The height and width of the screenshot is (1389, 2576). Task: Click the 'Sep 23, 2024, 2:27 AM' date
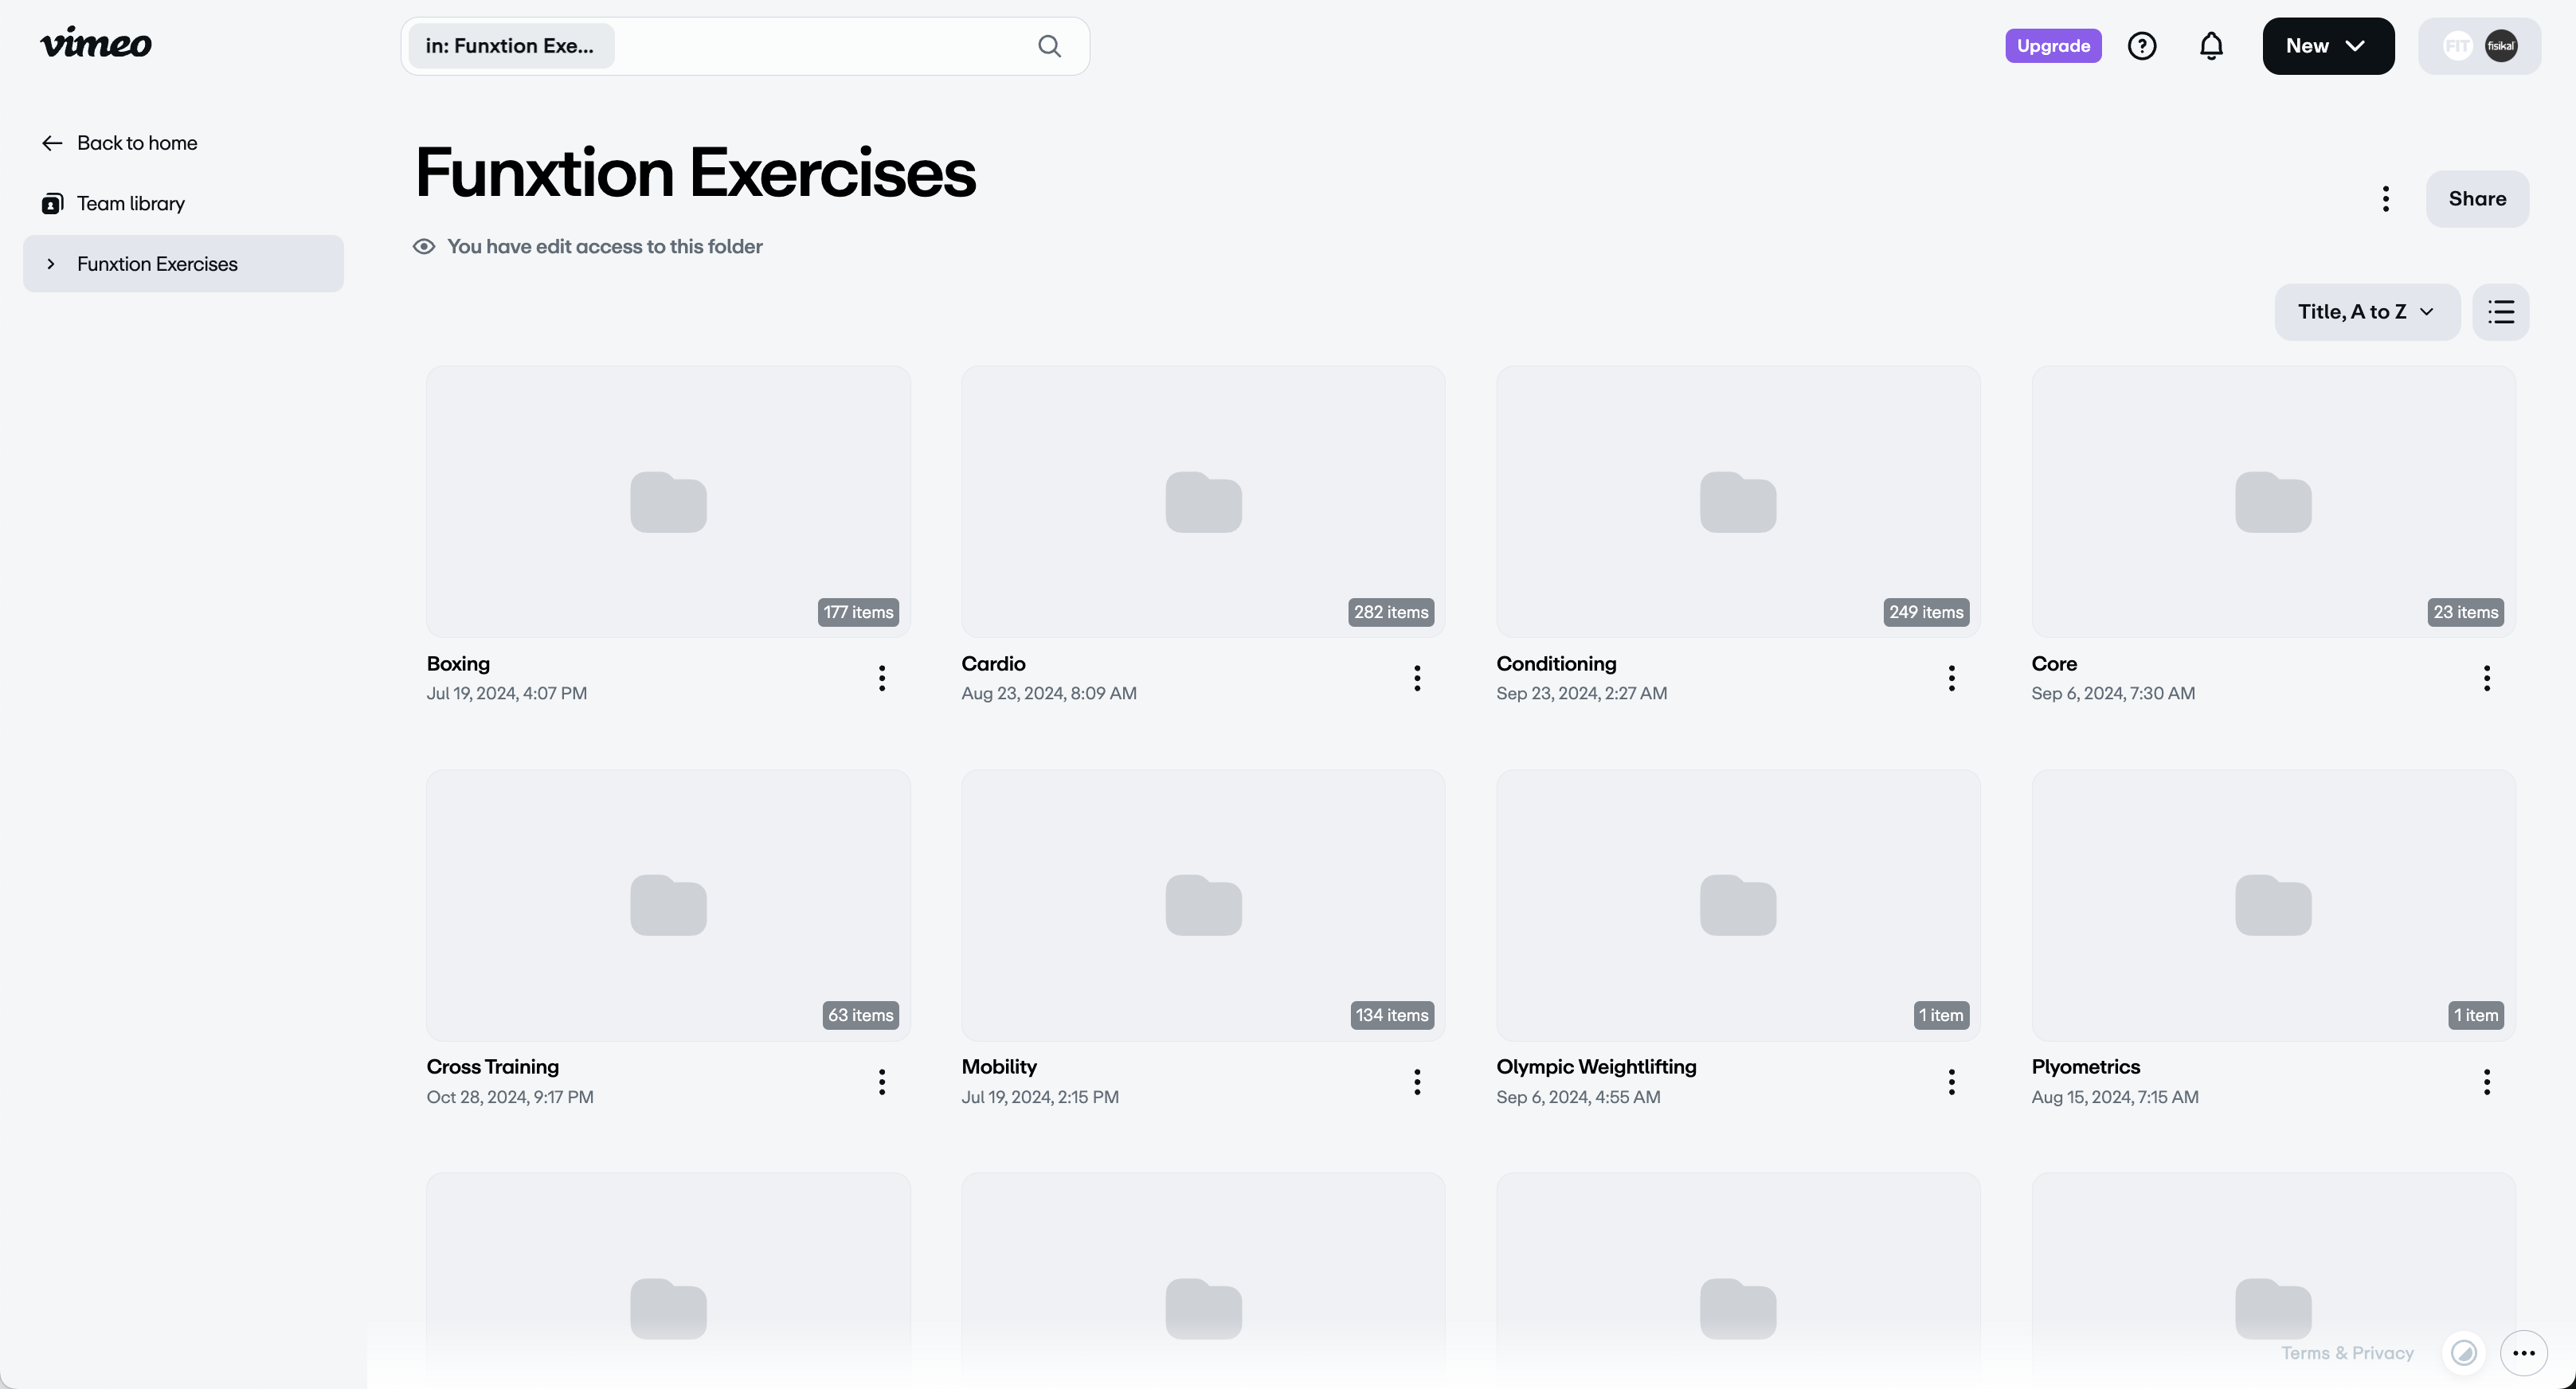[1581, 693]
